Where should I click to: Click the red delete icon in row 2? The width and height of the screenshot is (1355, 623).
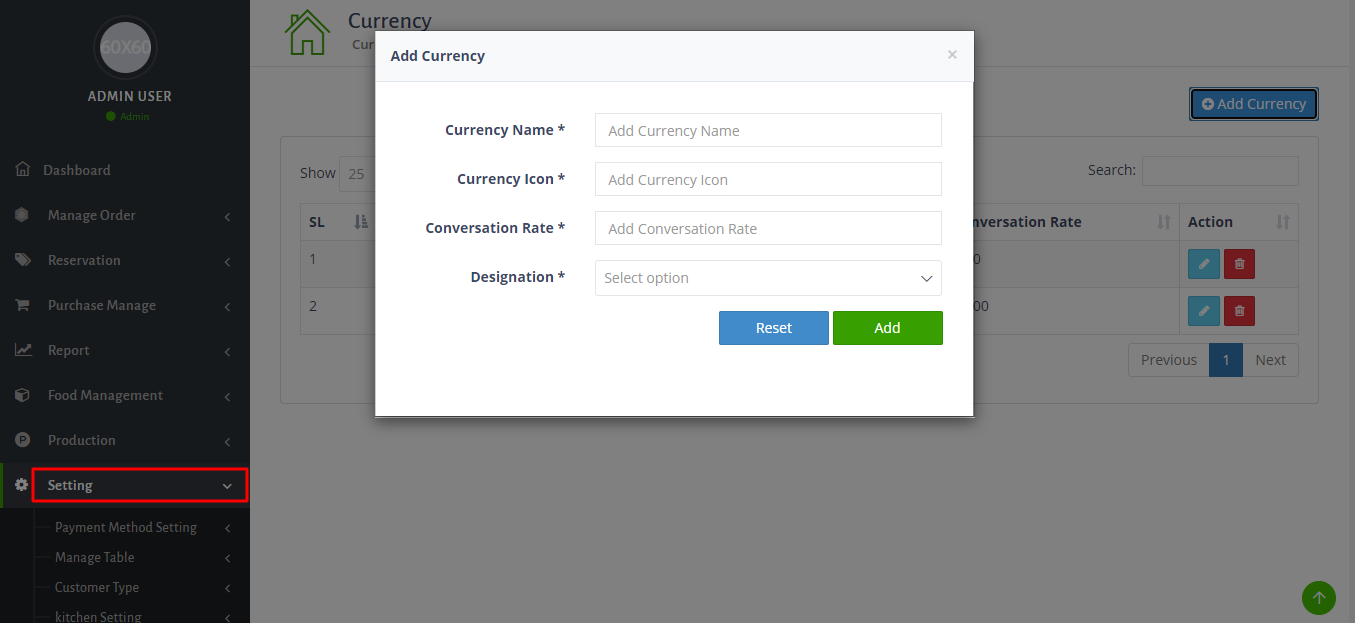[x=1239, y=311]
